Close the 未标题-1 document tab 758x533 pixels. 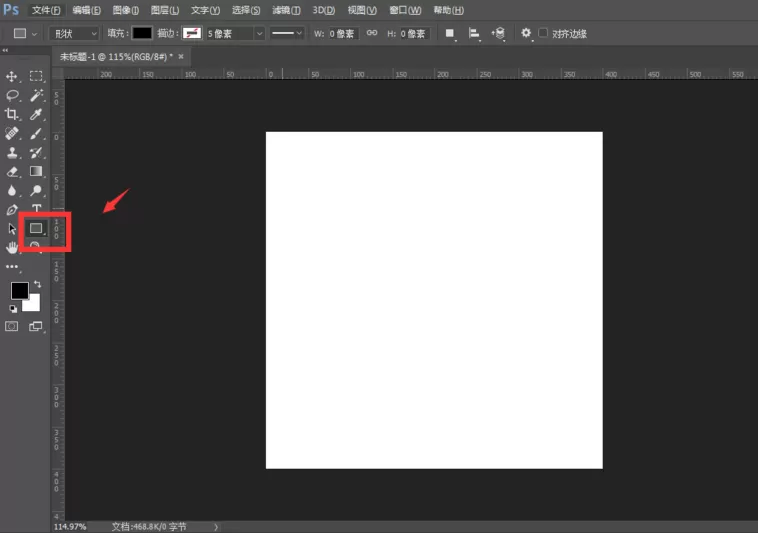(x=181, y=57)
